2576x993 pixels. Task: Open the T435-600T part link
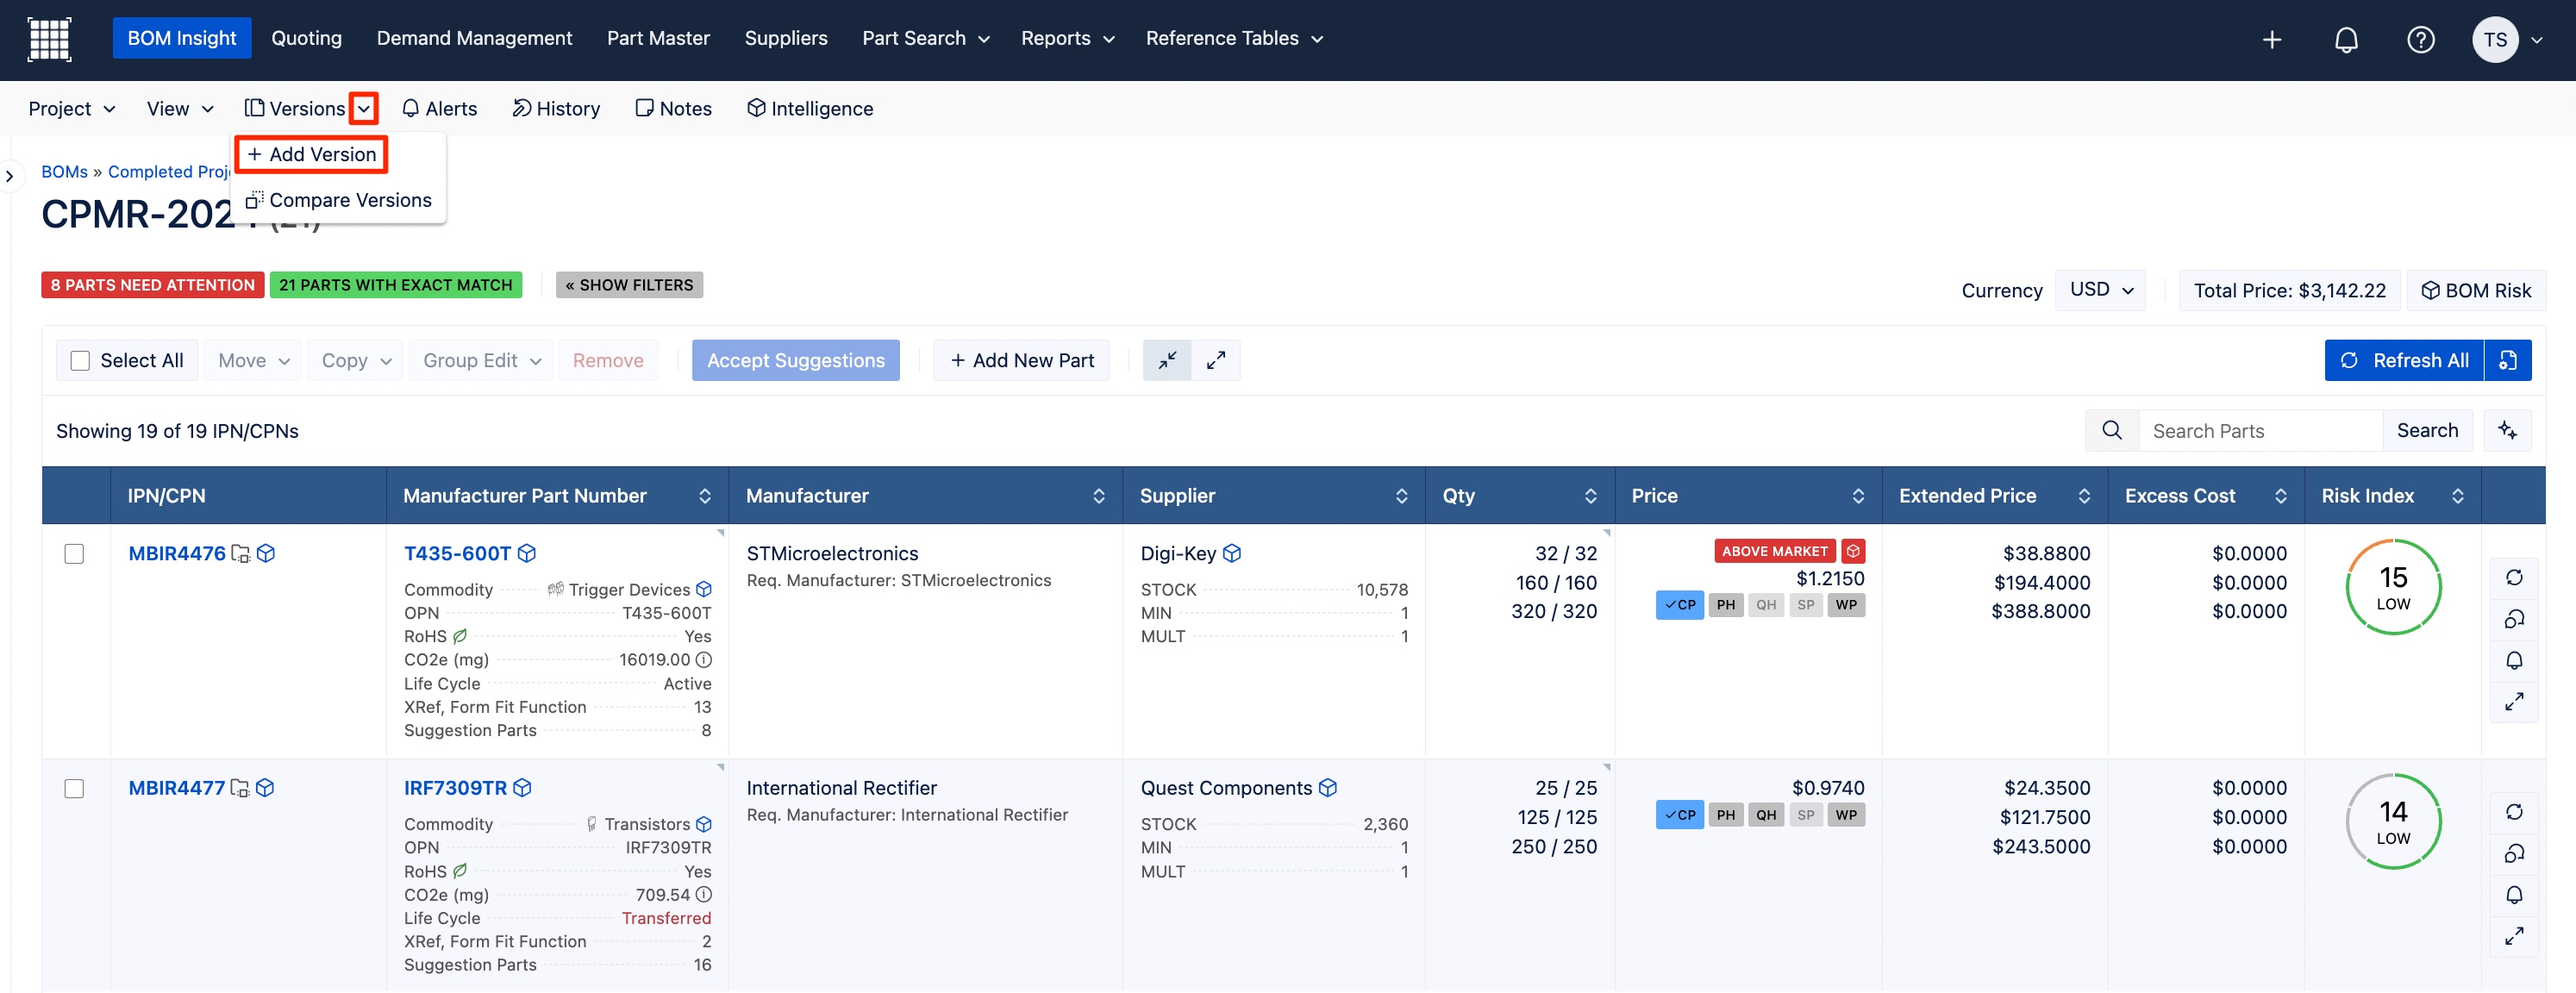(457, 554)
